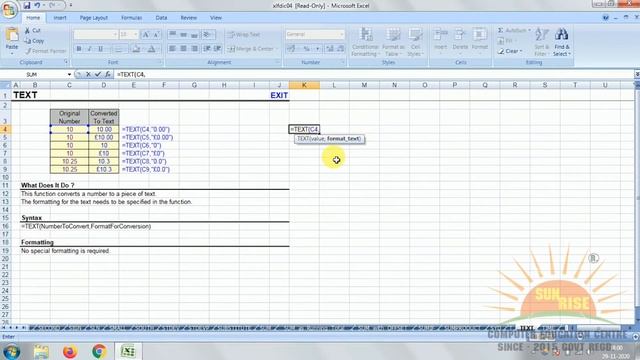Click the Increase Indent icon

point(218,49)
